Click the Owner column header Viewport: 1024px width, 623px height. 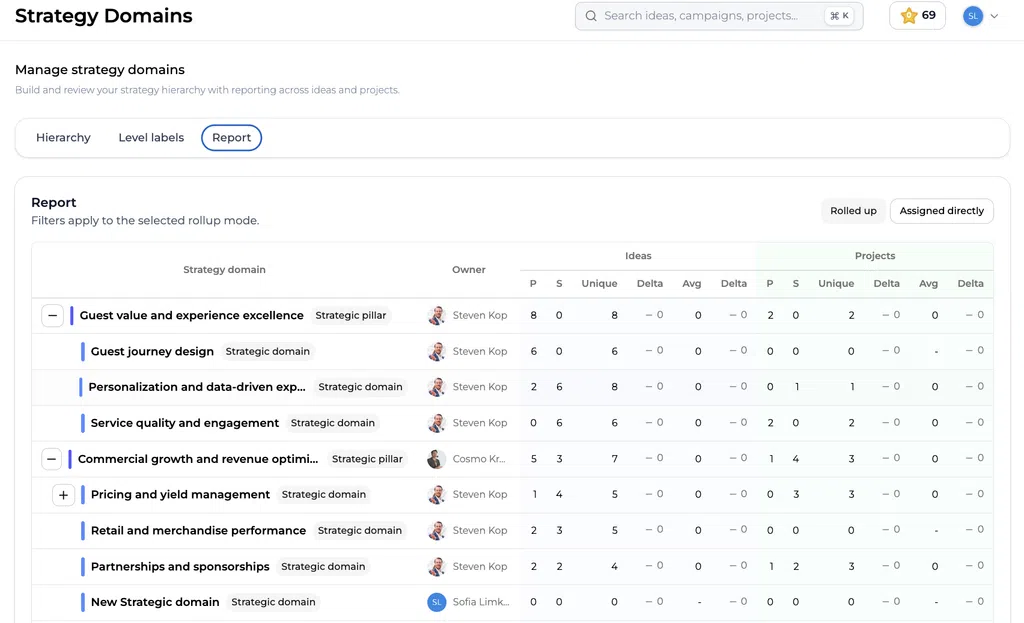tap(468, 270)
